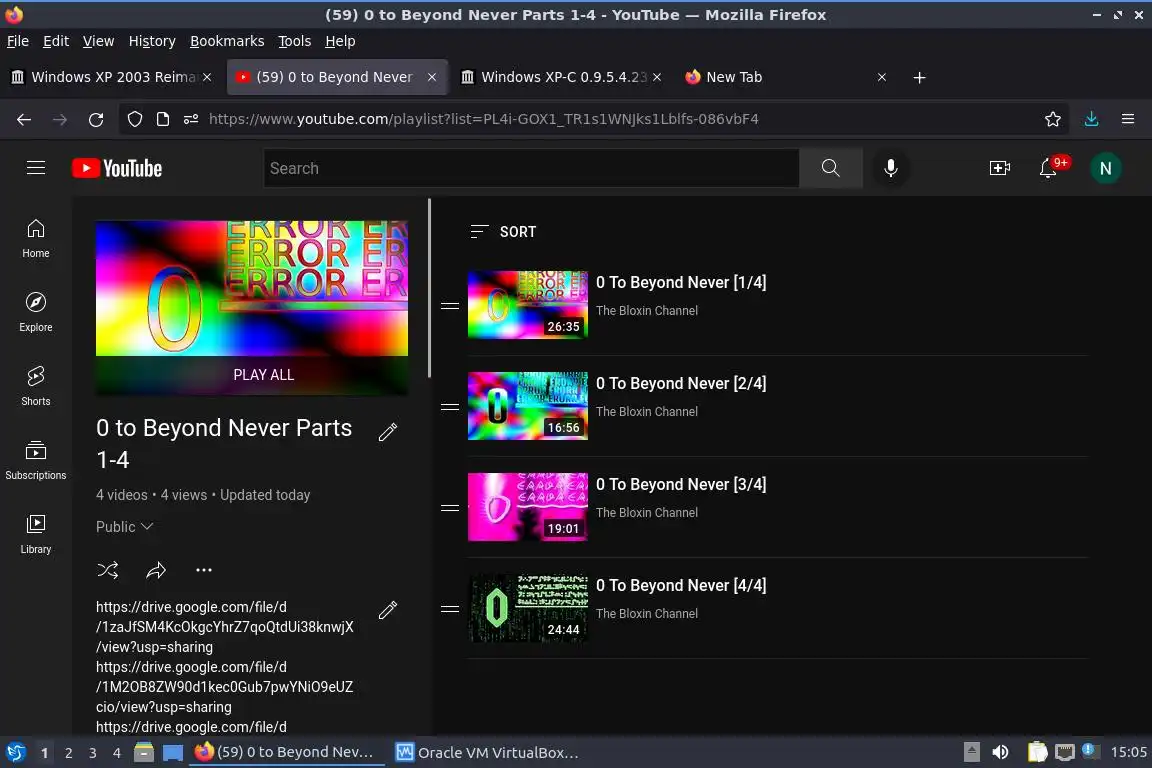Open the History menu
The height and width of the screenshot is (768, 1152).
(x=152, y=41)
